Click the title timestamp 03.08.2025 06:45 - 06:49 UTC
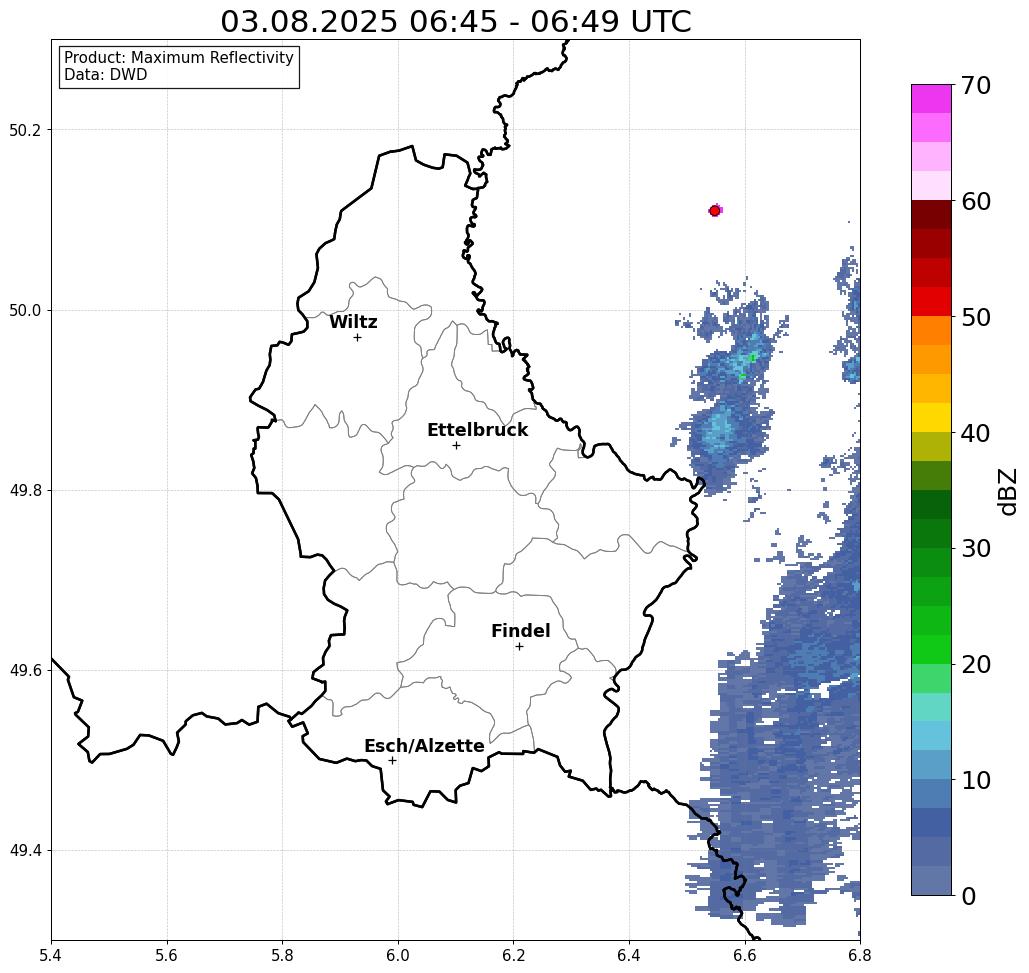Image resolution: width=1029 pixels, height=973 pixels. pyautogui.click(x=455, y=21)
